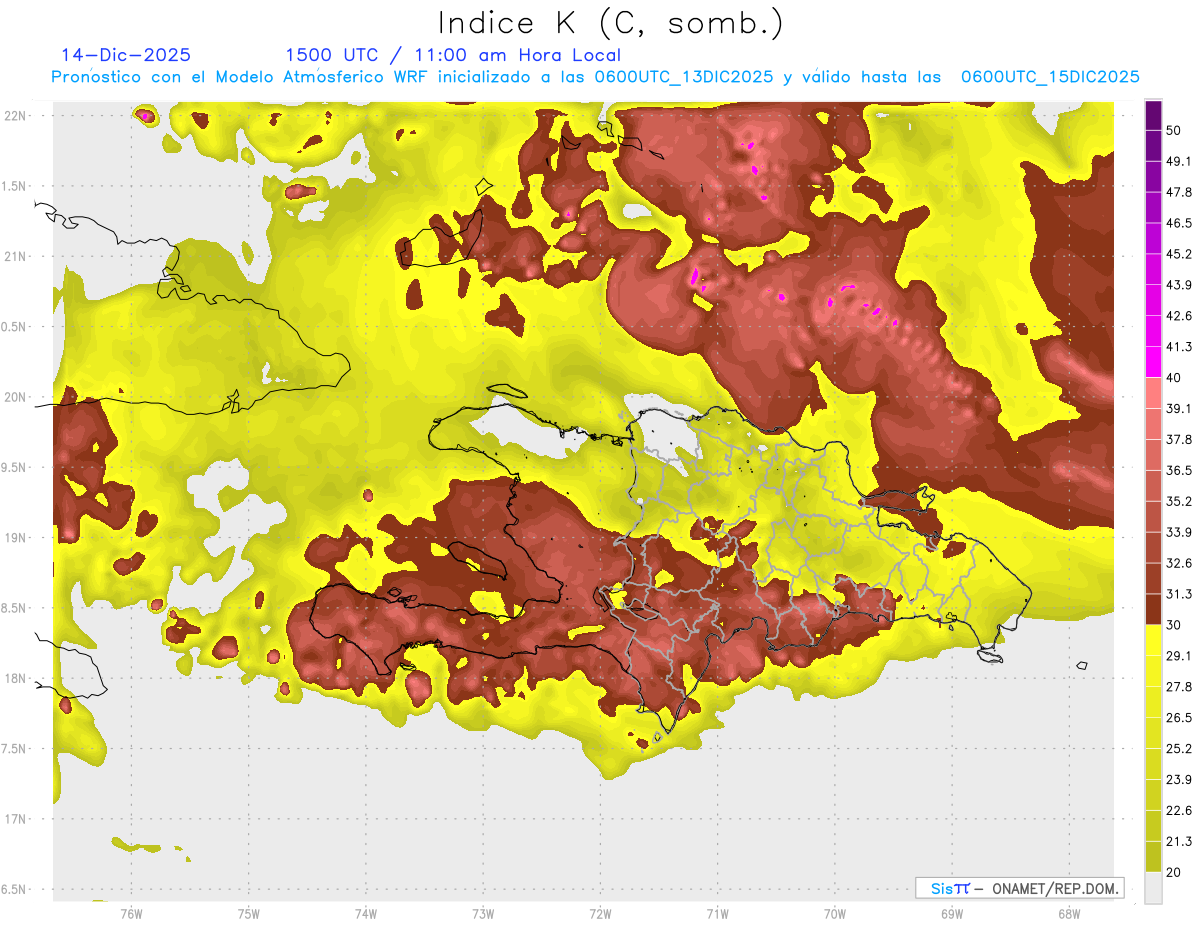The height and width of the screenshot is (927, 1200).
Task: Pick the olive swatch between 20 and 21.3
Action: (1153, 856)
